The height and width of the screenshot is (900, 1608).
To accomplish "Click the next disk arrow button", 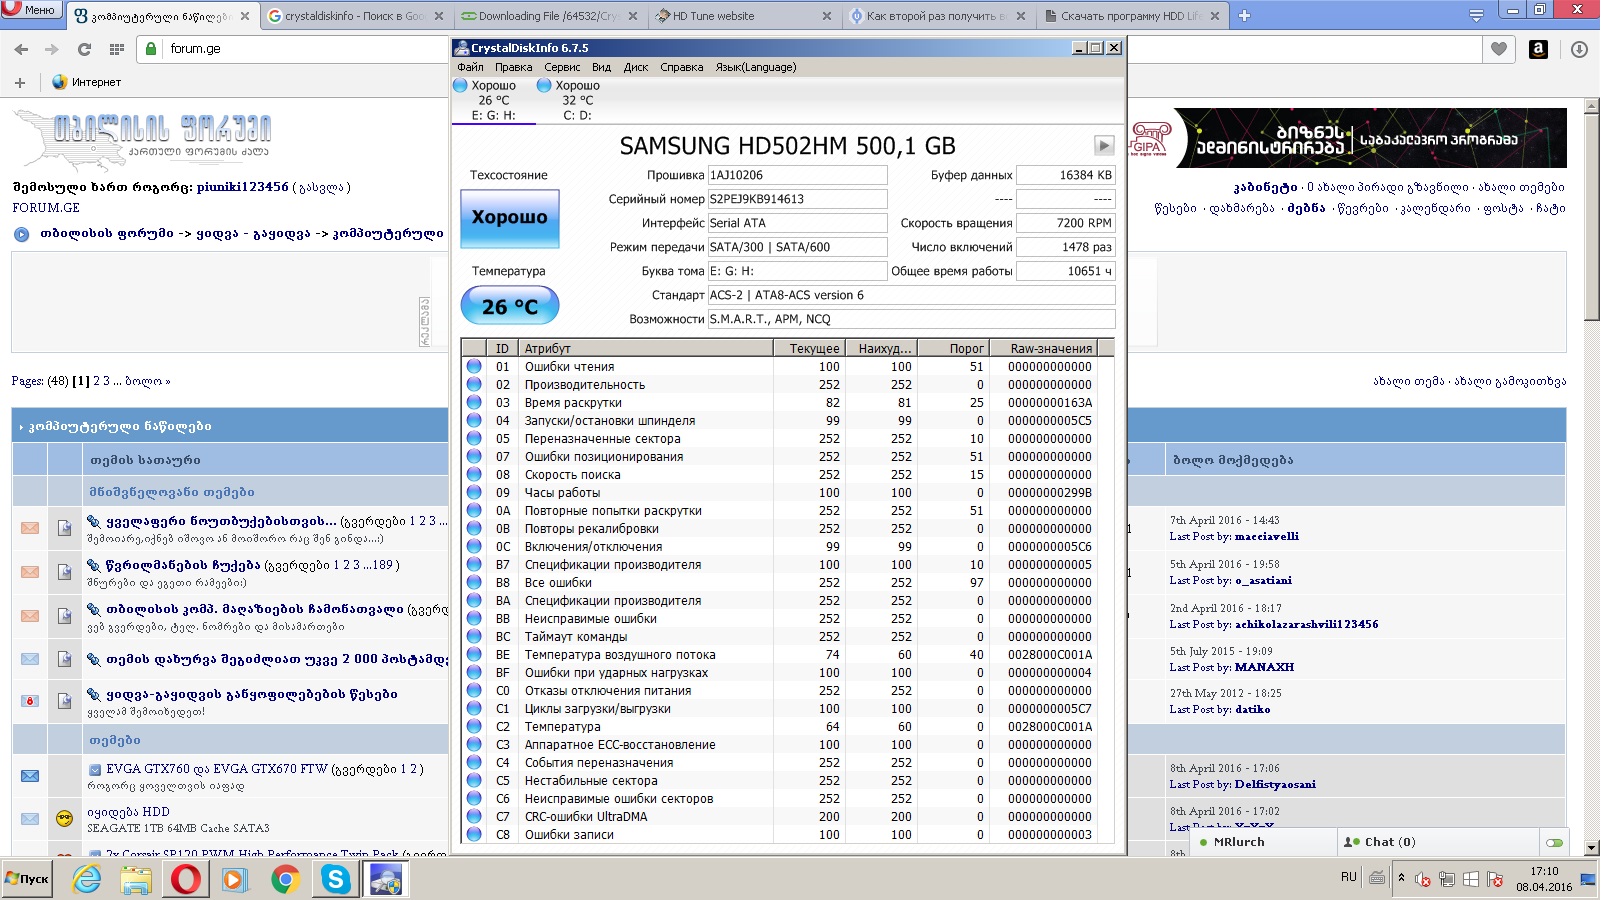I will [x=1103, y=146].
